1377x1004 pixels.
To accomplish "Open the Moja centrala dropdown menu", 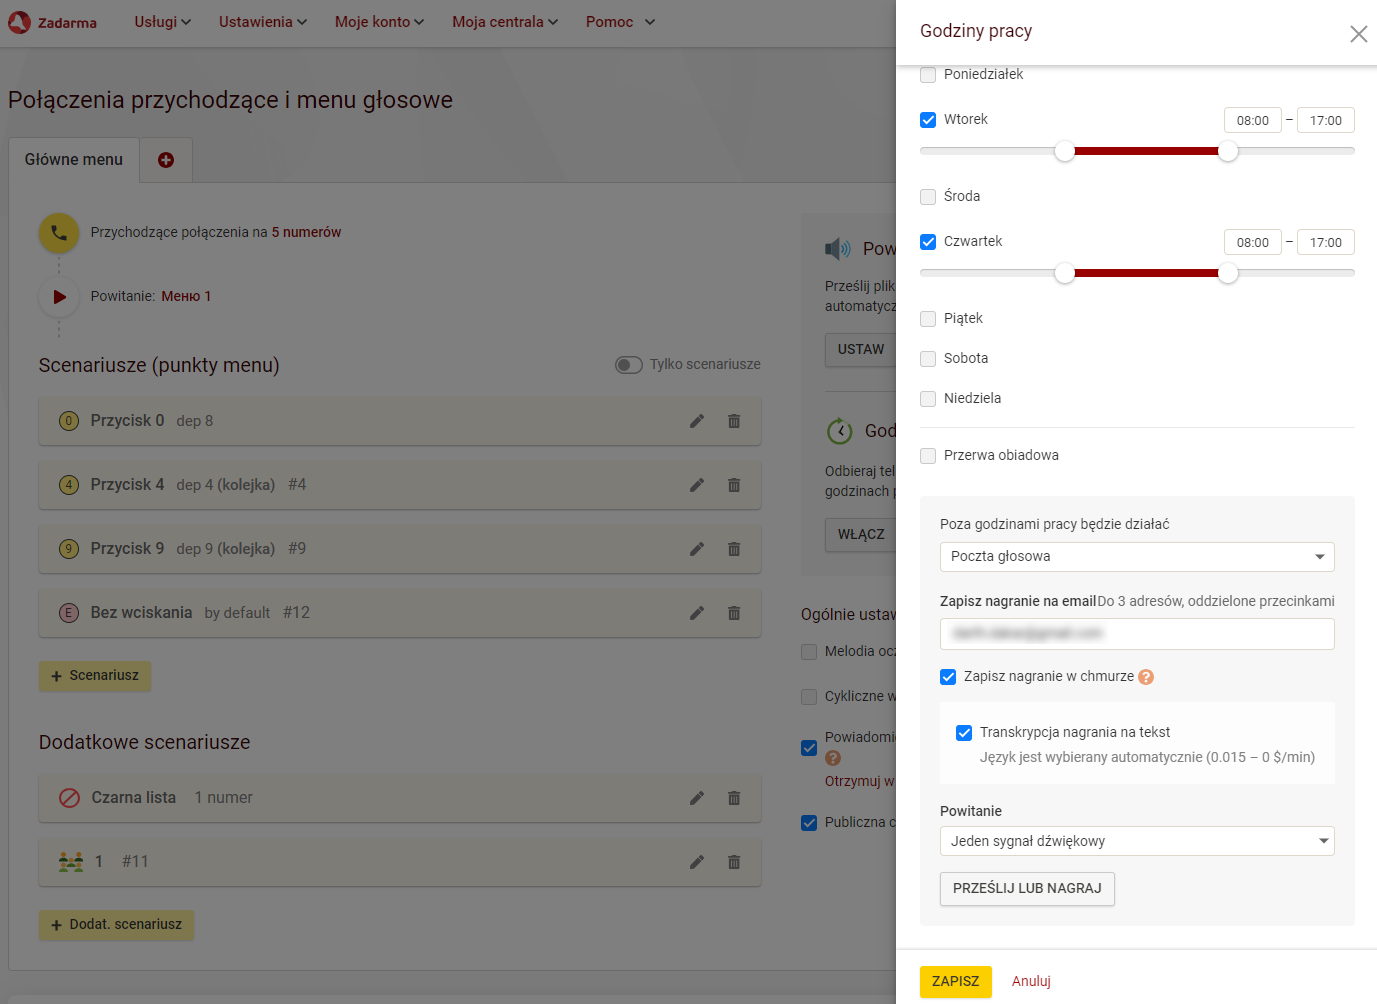I will pyautogui.click(x=505, y=22).
